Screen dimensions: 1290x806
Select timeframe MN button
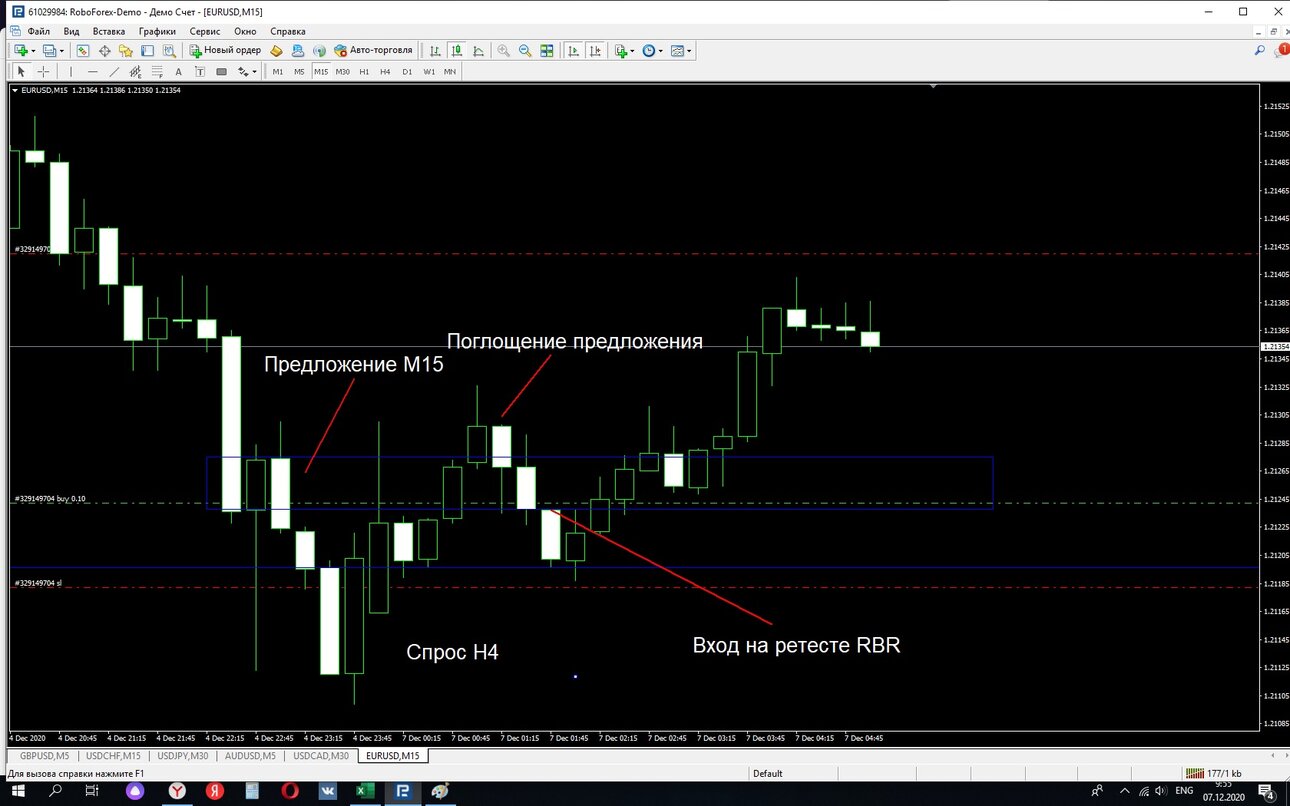pos(450,71)
